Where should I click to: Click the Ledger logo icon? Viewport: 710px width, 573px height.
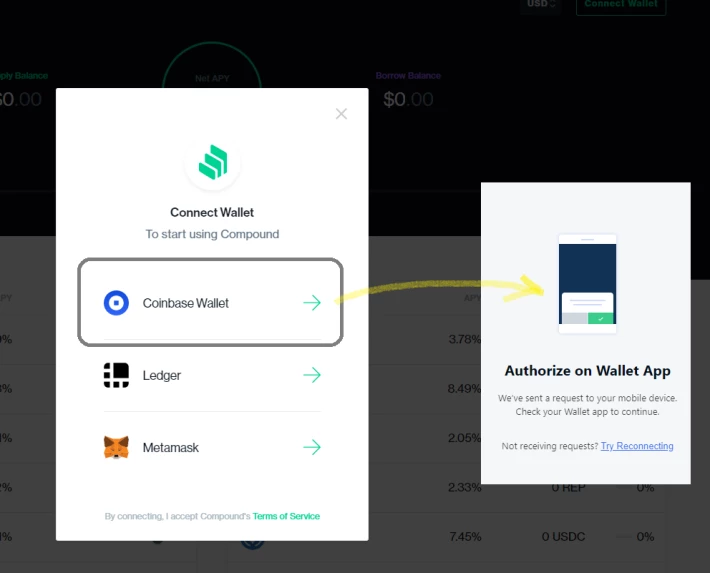click(116, 375)
